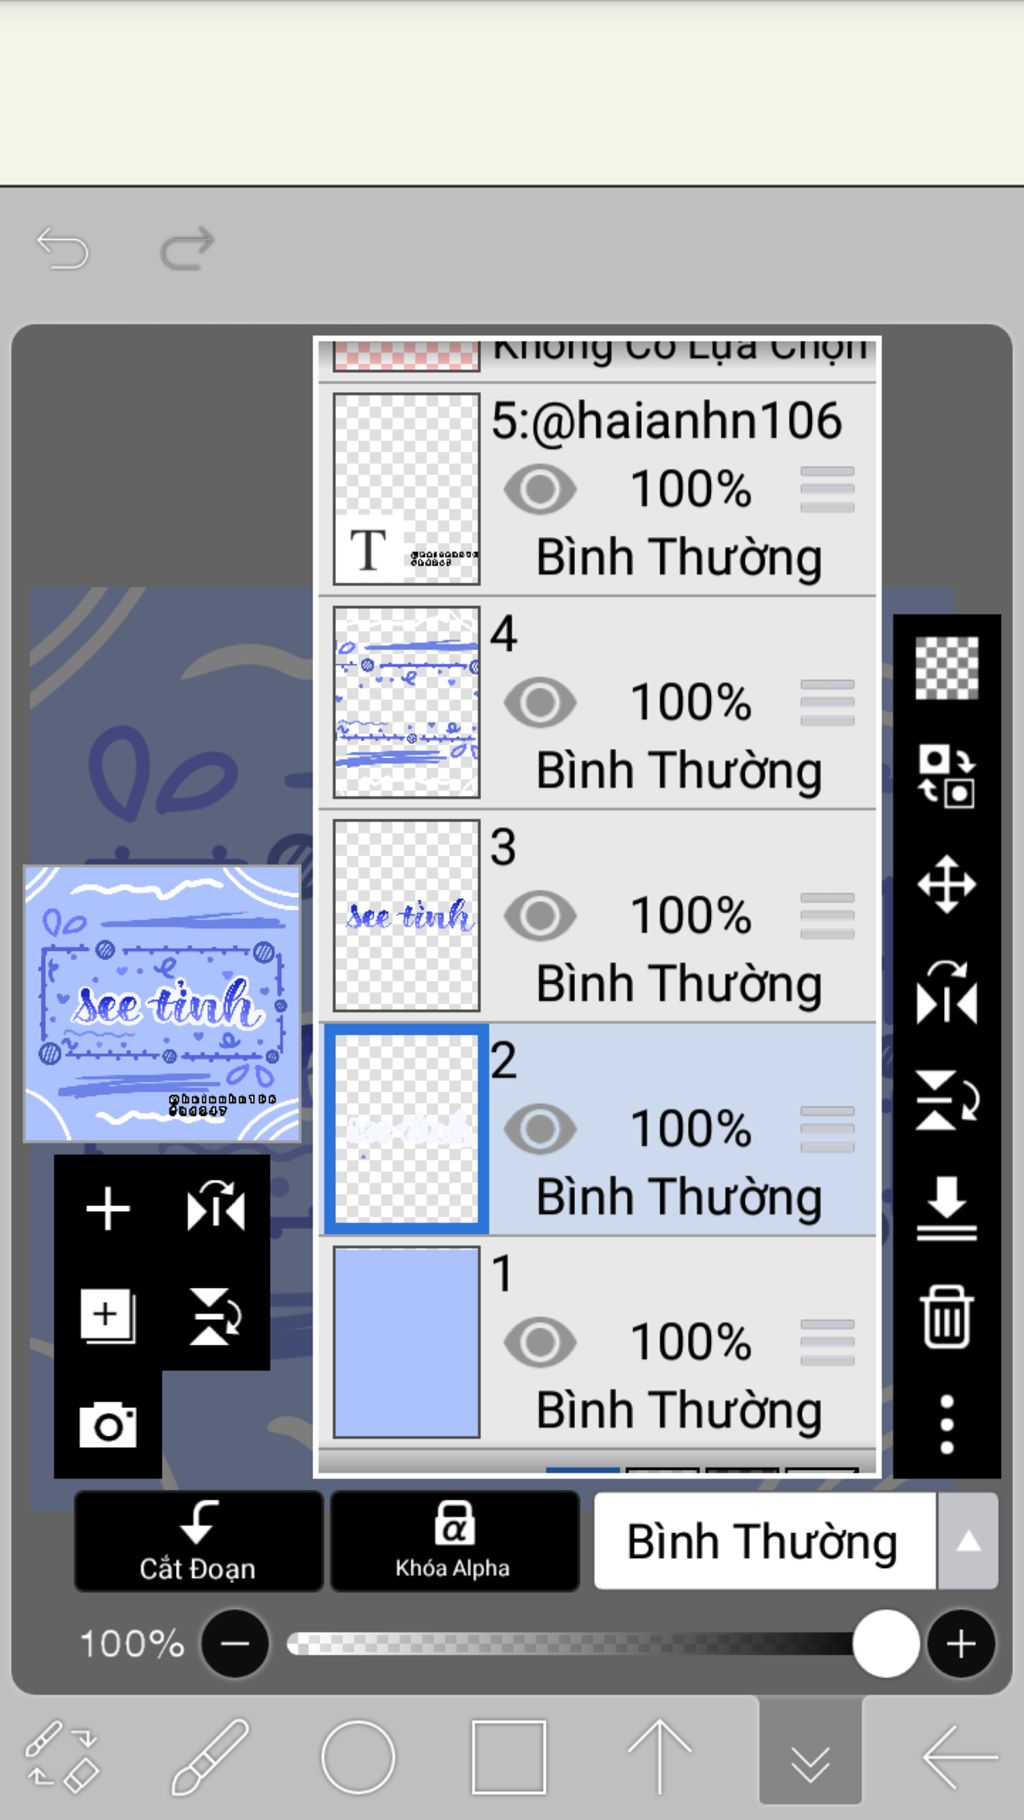Enable Khóa Alpha lock button

[454, 1541]
